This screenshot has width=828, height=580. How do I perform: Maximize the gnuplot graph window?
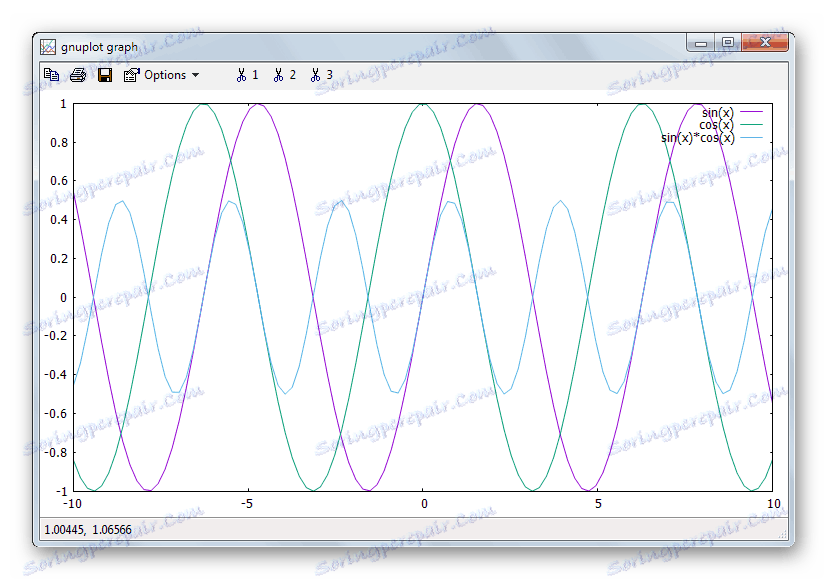tap(728, 42)
